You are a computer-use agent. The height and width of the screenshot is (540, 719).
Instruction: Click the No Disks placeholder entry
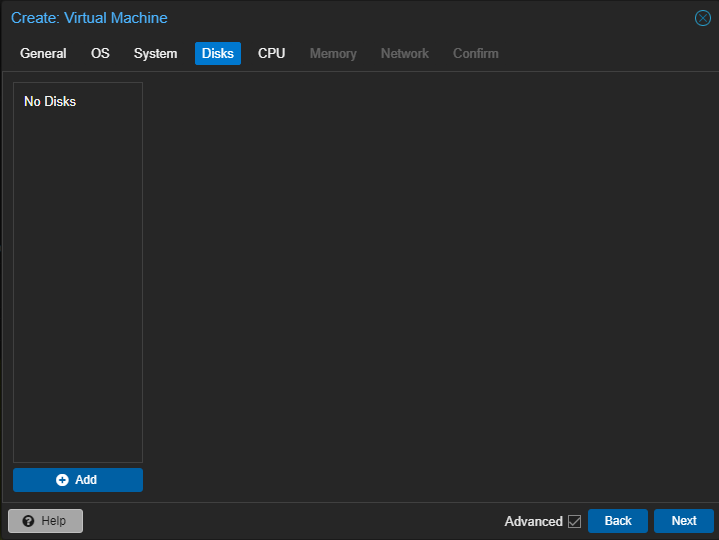point(50,102)
